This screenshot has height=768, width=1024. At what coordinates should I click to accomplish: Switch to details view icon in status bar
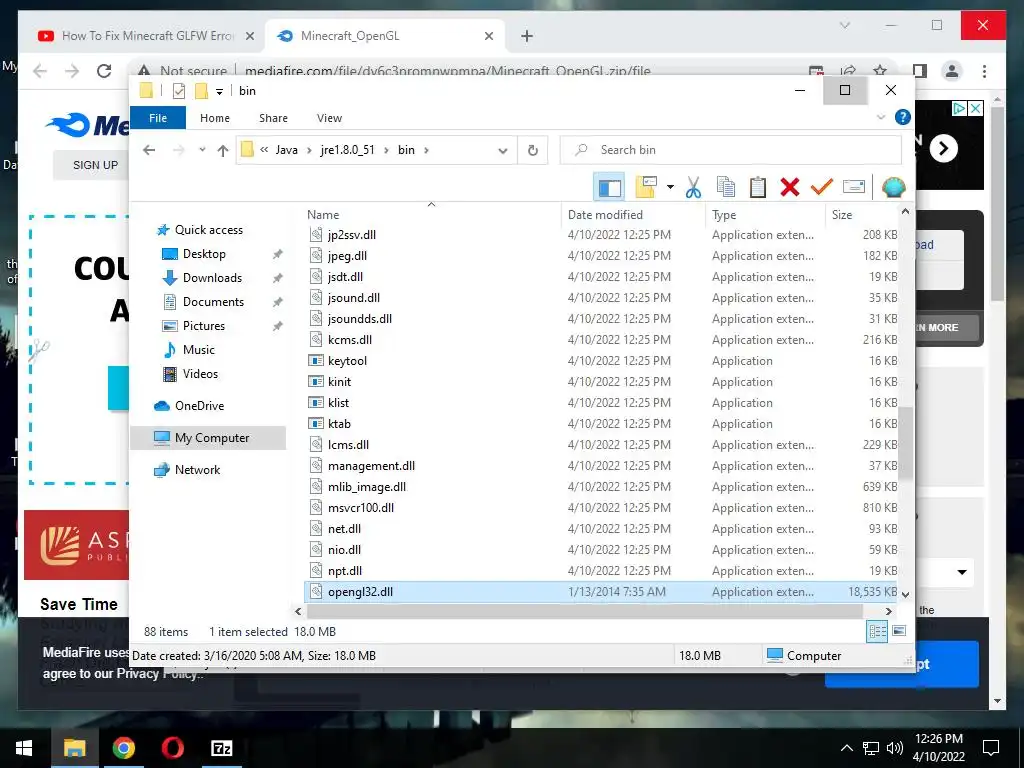click(877, 631)
